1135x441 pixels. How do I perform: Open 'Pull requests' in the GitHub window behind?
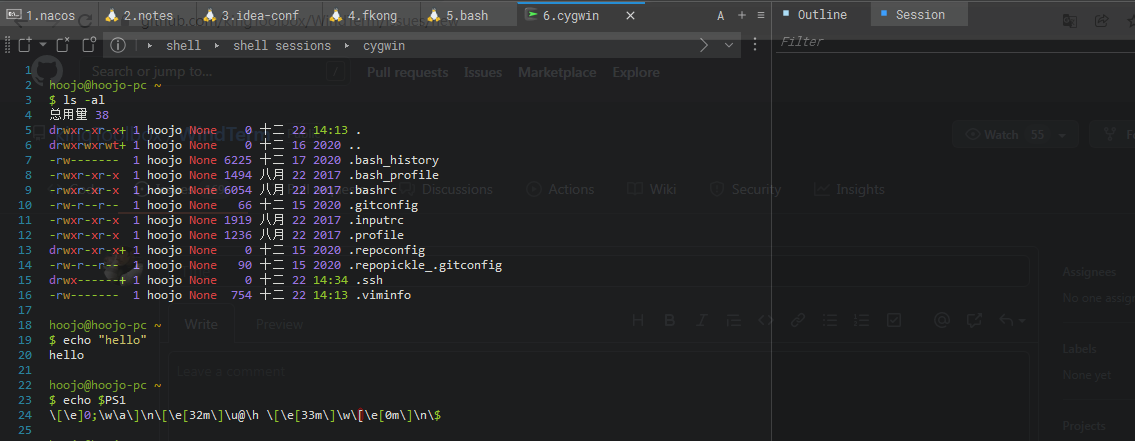[x=408, y=72]
